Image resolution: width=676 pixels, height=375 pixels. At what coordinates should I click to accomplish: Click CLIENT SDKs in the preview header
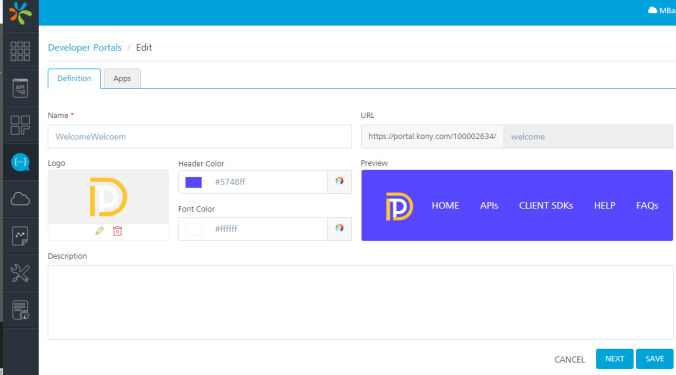pos(546,206)
